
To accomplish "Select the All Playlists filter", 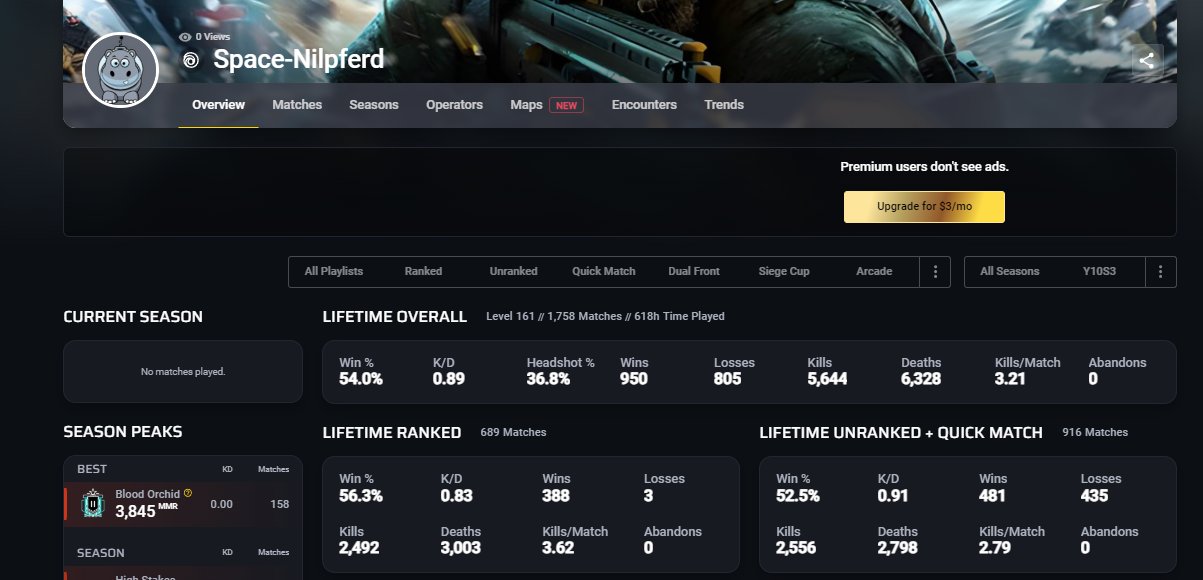I will [334, 272].
